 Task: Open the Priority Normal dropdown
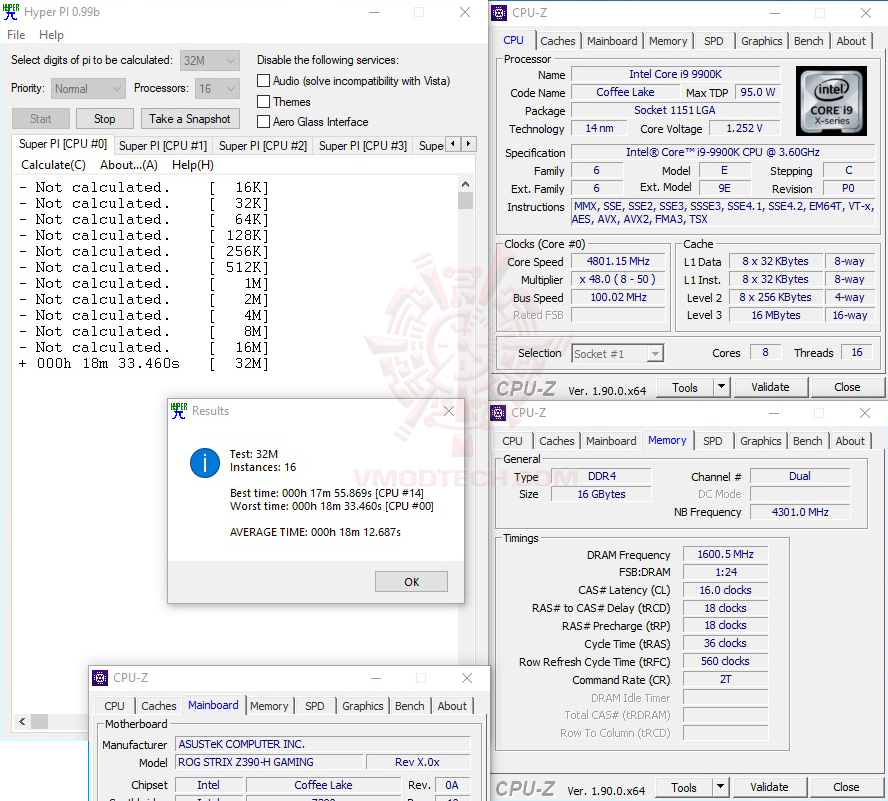coord(88,88)
